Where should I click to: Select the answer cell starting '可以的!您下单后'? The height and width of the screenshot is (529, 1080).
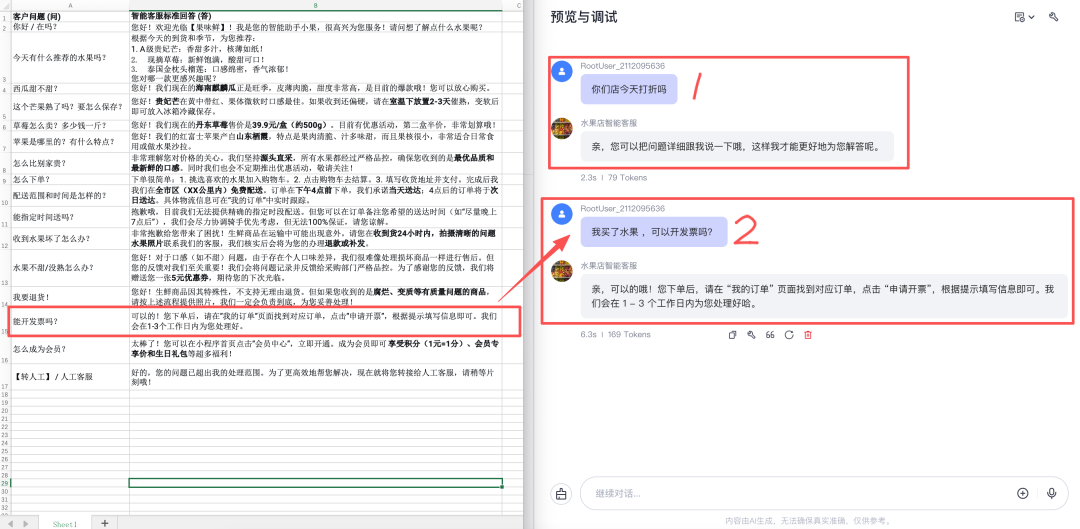[x=315, y=321]
